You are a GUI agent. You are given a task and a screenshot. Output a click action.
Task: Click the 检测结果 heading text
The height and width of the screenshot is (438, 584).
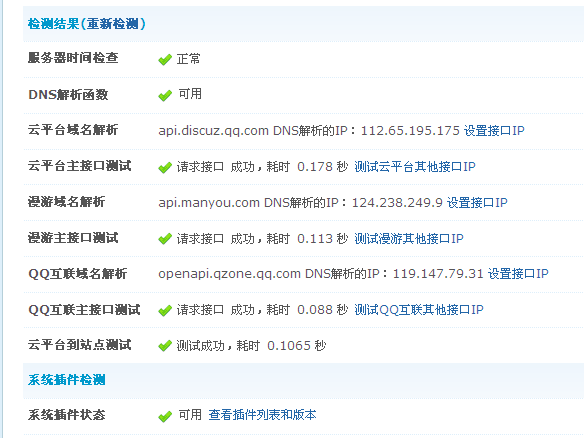point(53,24)
